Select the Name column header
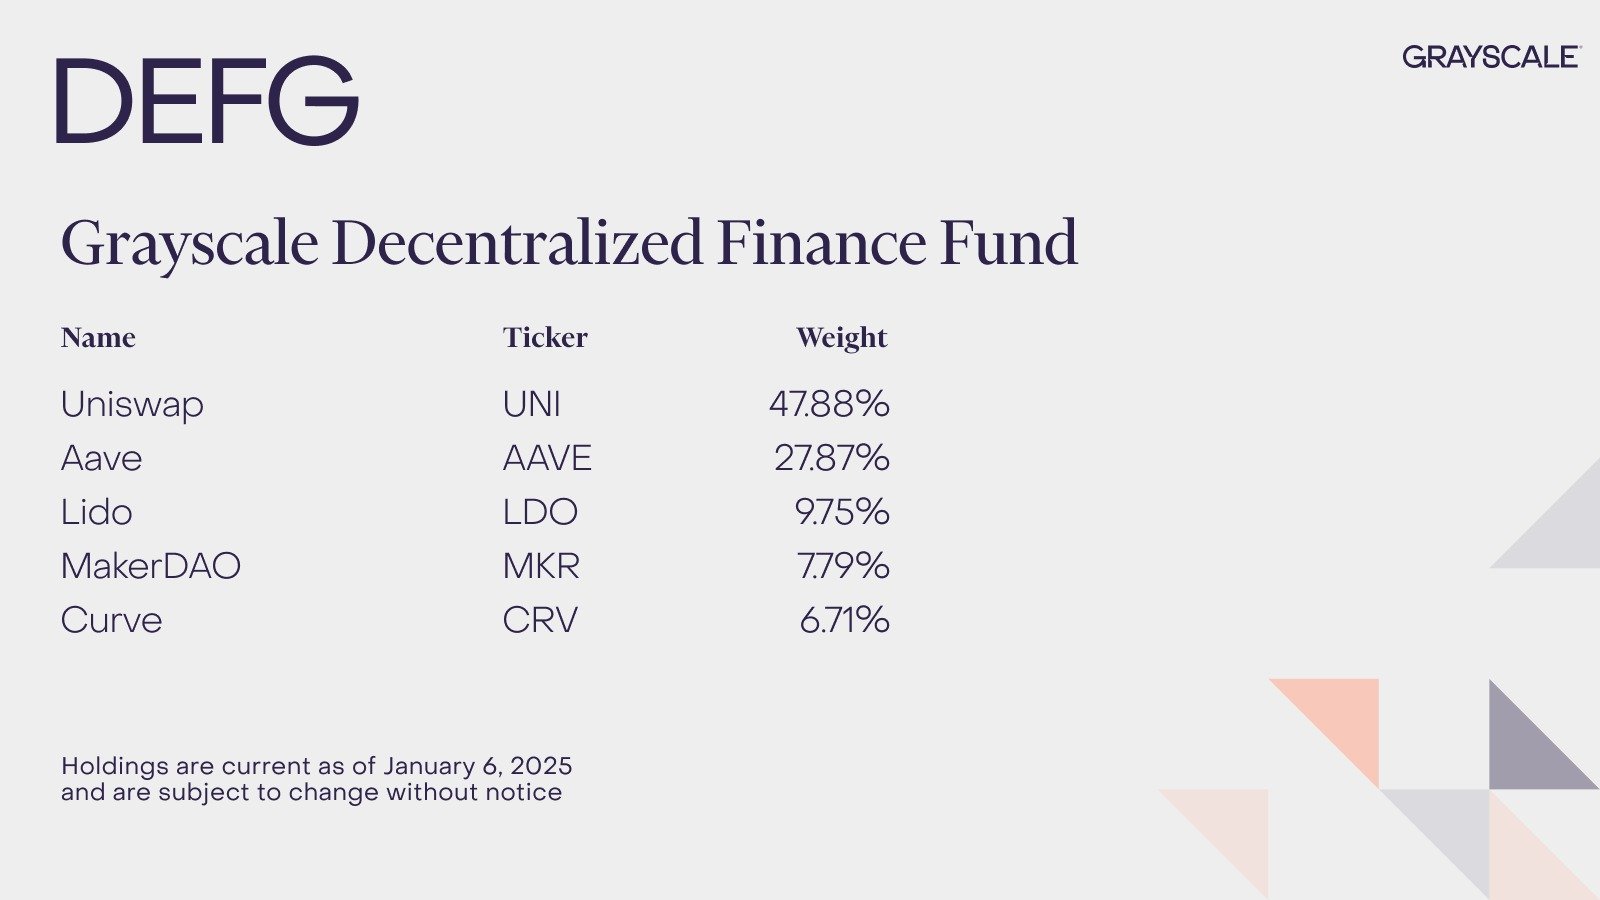1600x900 pixels. [98, 338]
